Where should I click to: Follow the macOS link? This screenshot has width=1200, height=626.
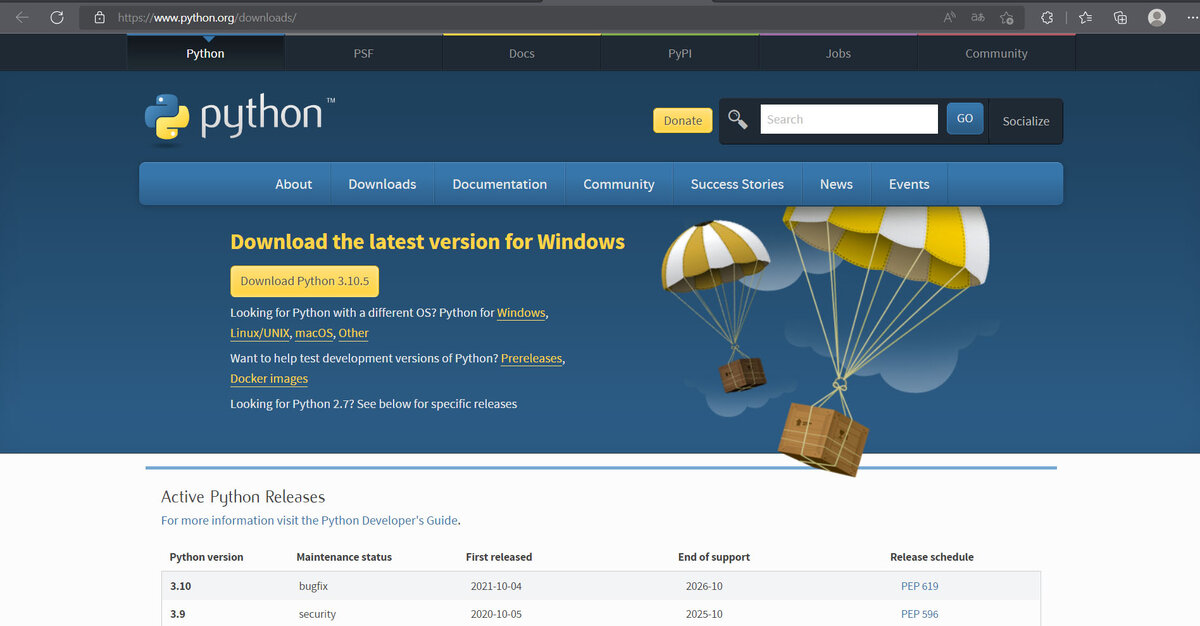tap(314, 333)
